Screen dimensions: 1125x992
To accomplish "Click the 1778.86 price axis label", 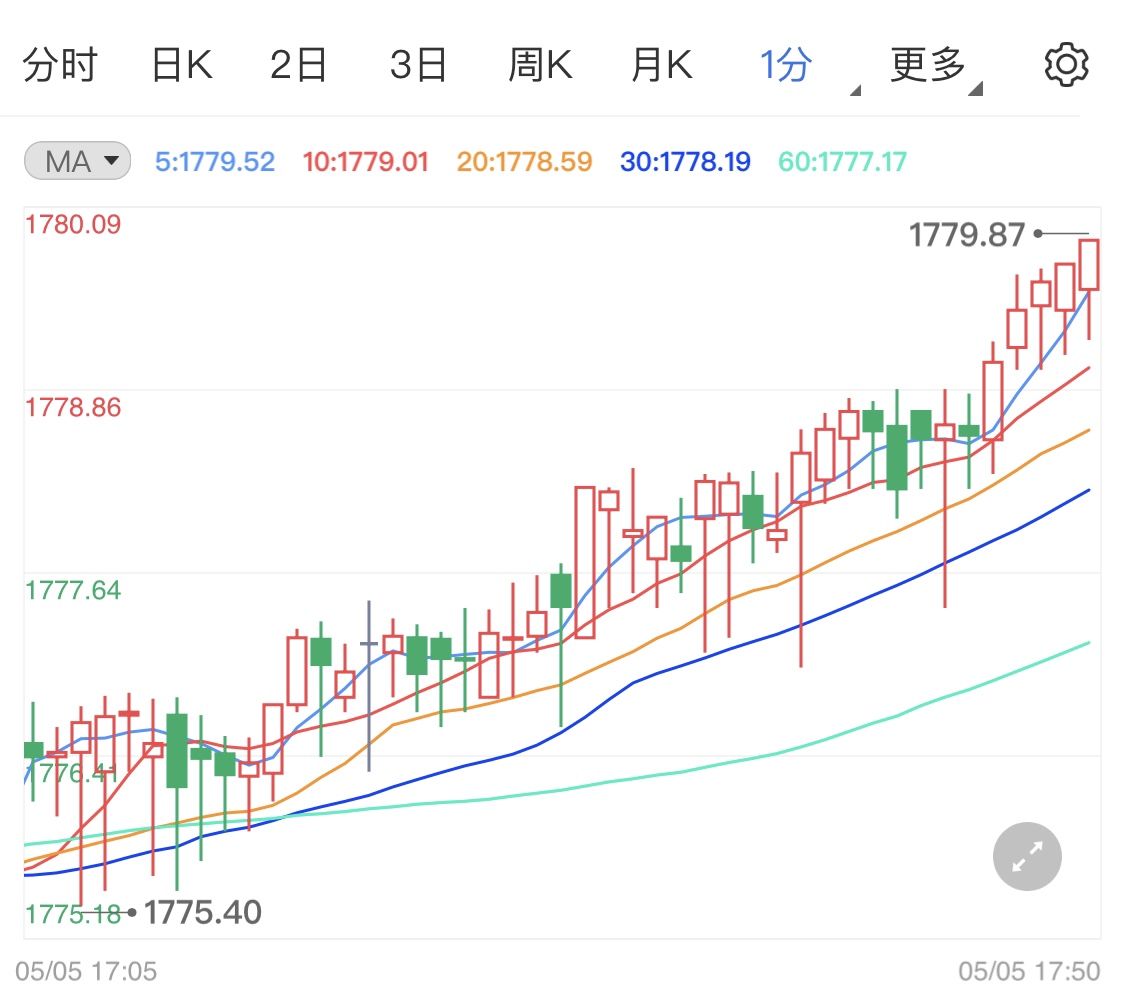I will pos(73,407).
